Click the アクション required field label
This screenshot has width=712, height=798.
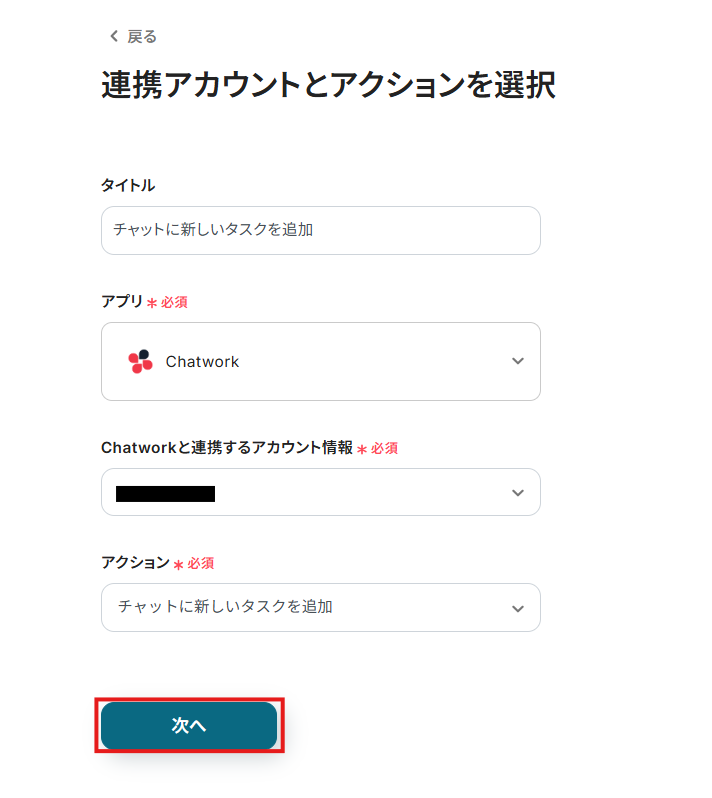[x=135, y=563]
